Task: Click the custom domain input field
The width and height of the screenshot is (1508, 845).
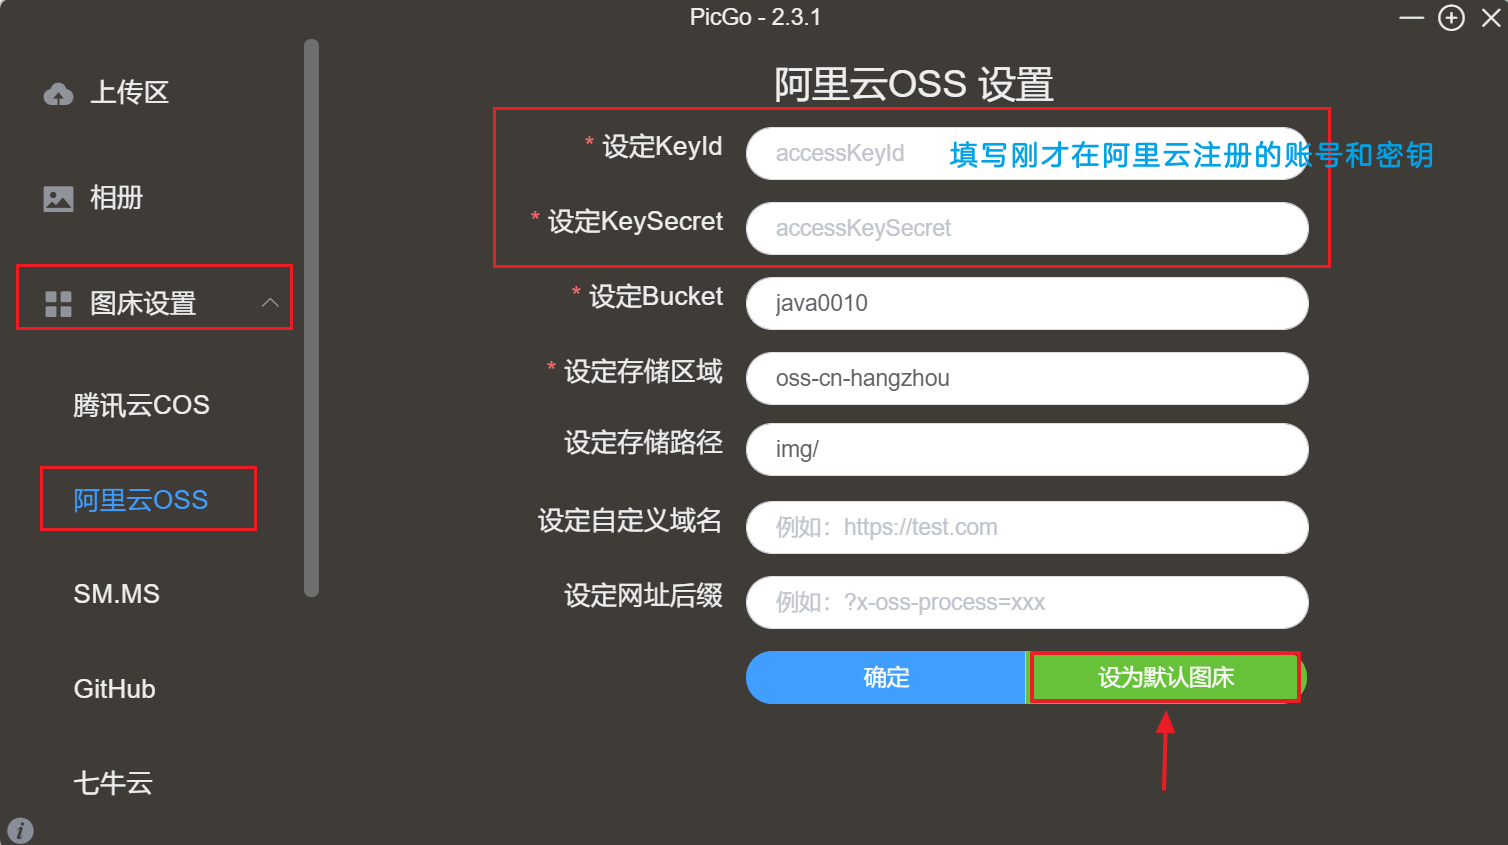Action: click(1027, 527)
